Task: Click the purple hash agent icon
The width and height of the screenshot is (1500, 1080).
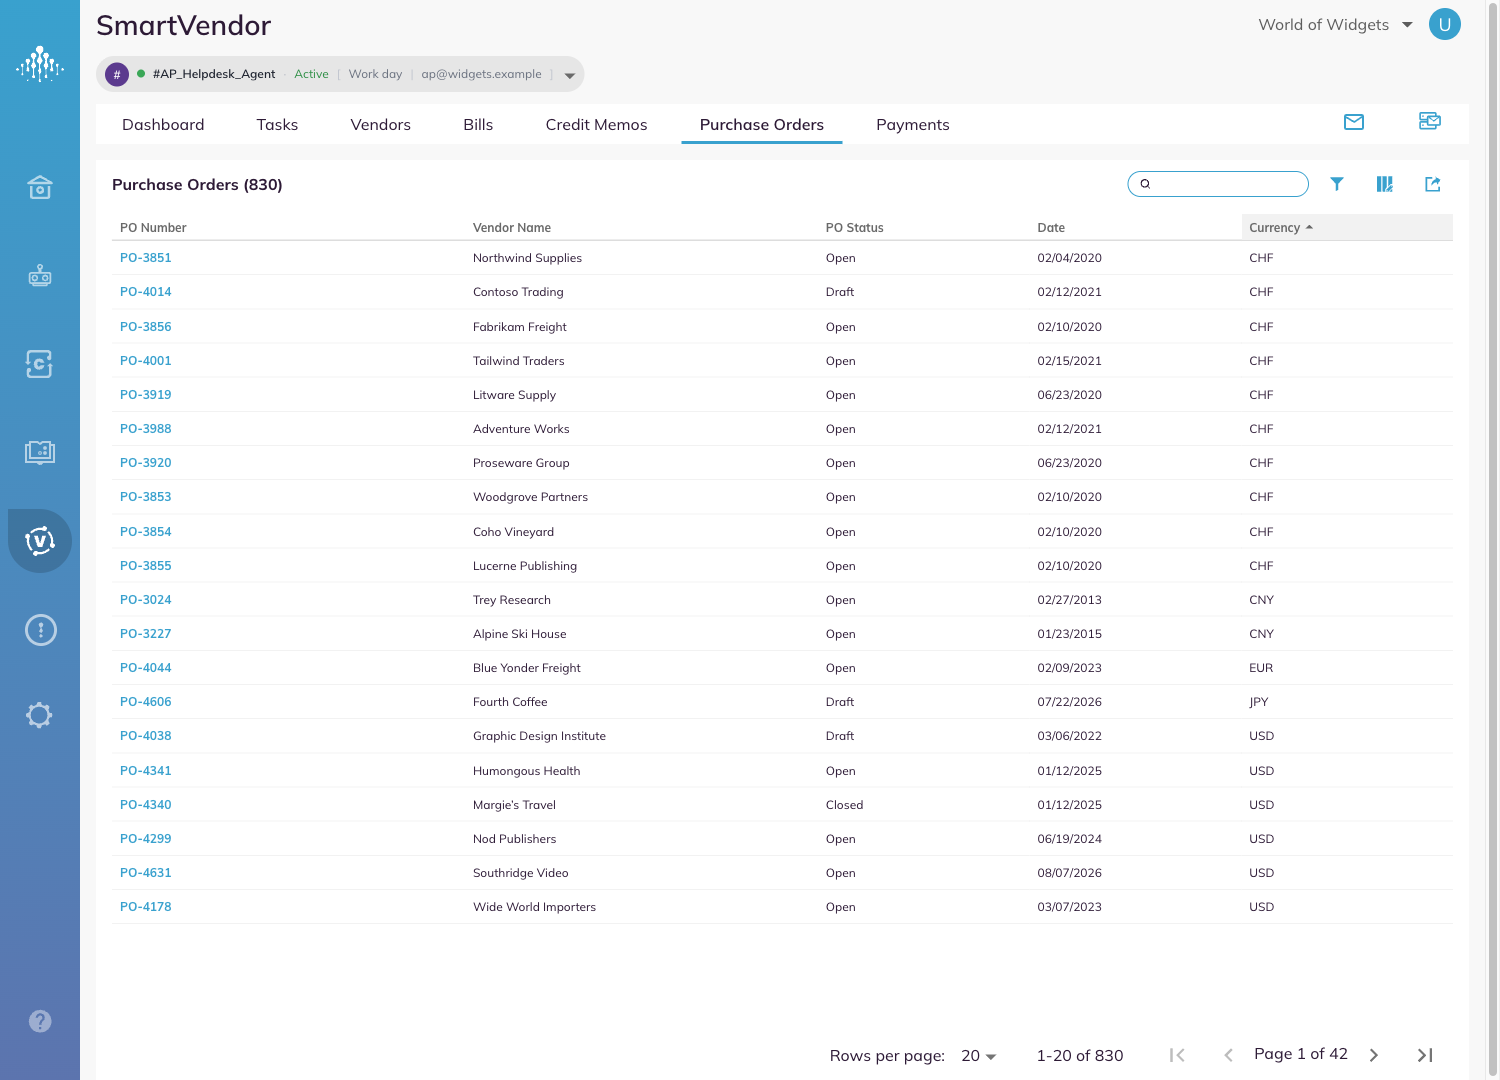Action: [117, 74]
